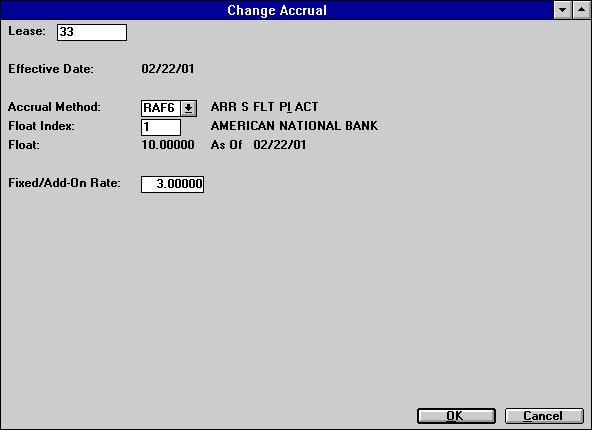
Task: Focus the Lease number field
Action: [x=92, y=32]
